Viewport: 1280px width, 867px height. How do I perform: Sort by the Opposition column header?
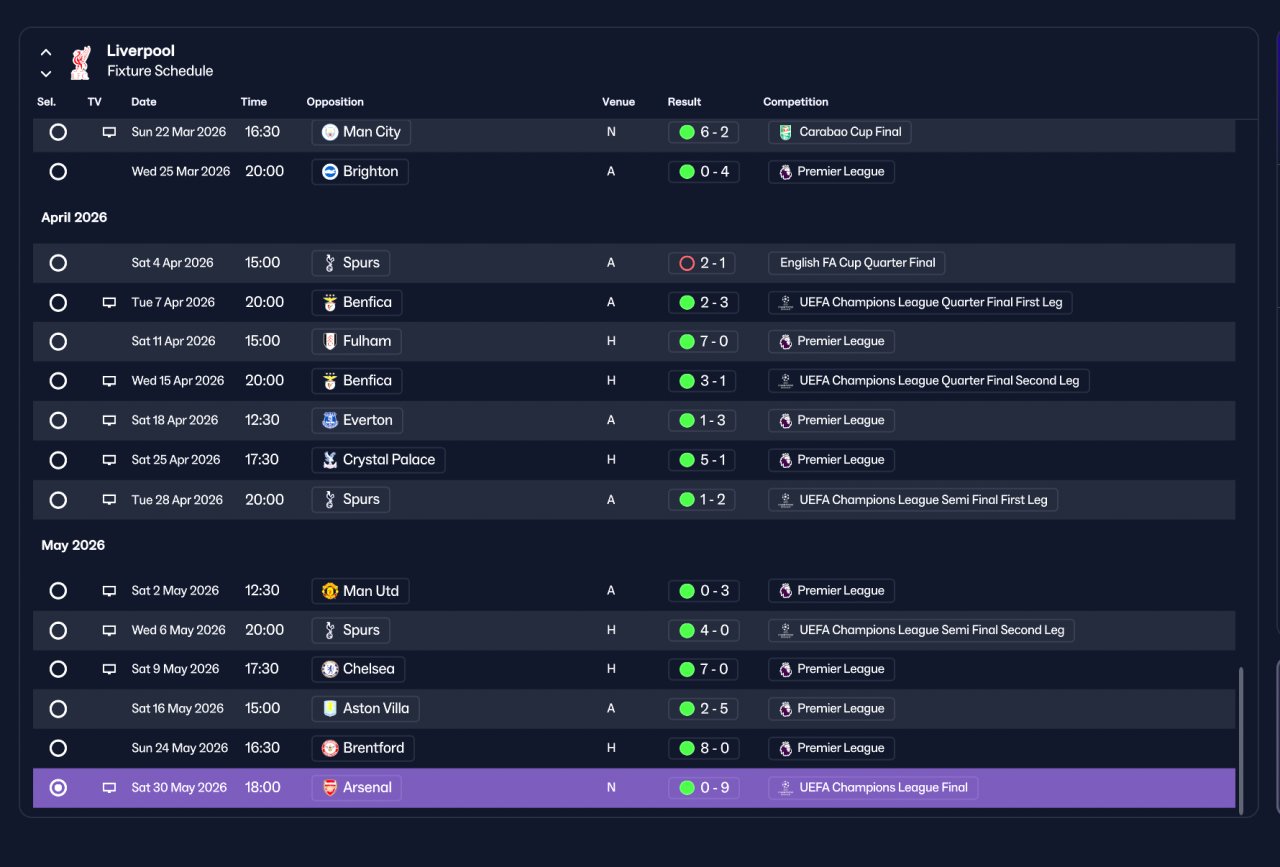point(335,102)
